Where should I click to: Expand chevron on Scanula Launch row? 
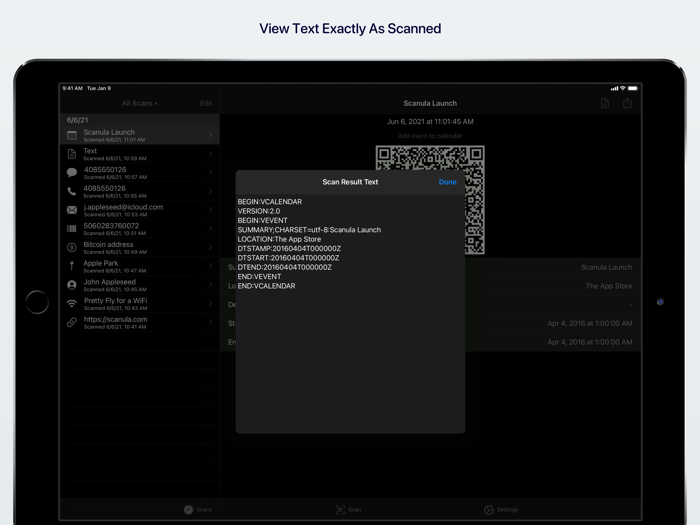(210, 135)
